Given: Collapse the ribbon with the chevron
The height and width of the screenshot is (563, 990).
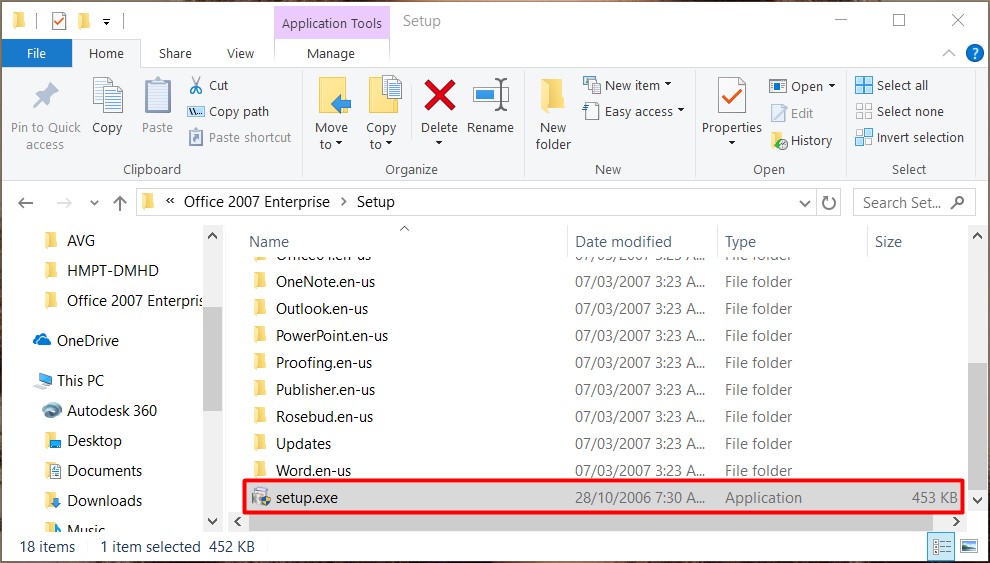Looking at the screenshot, I should (948, 54).
